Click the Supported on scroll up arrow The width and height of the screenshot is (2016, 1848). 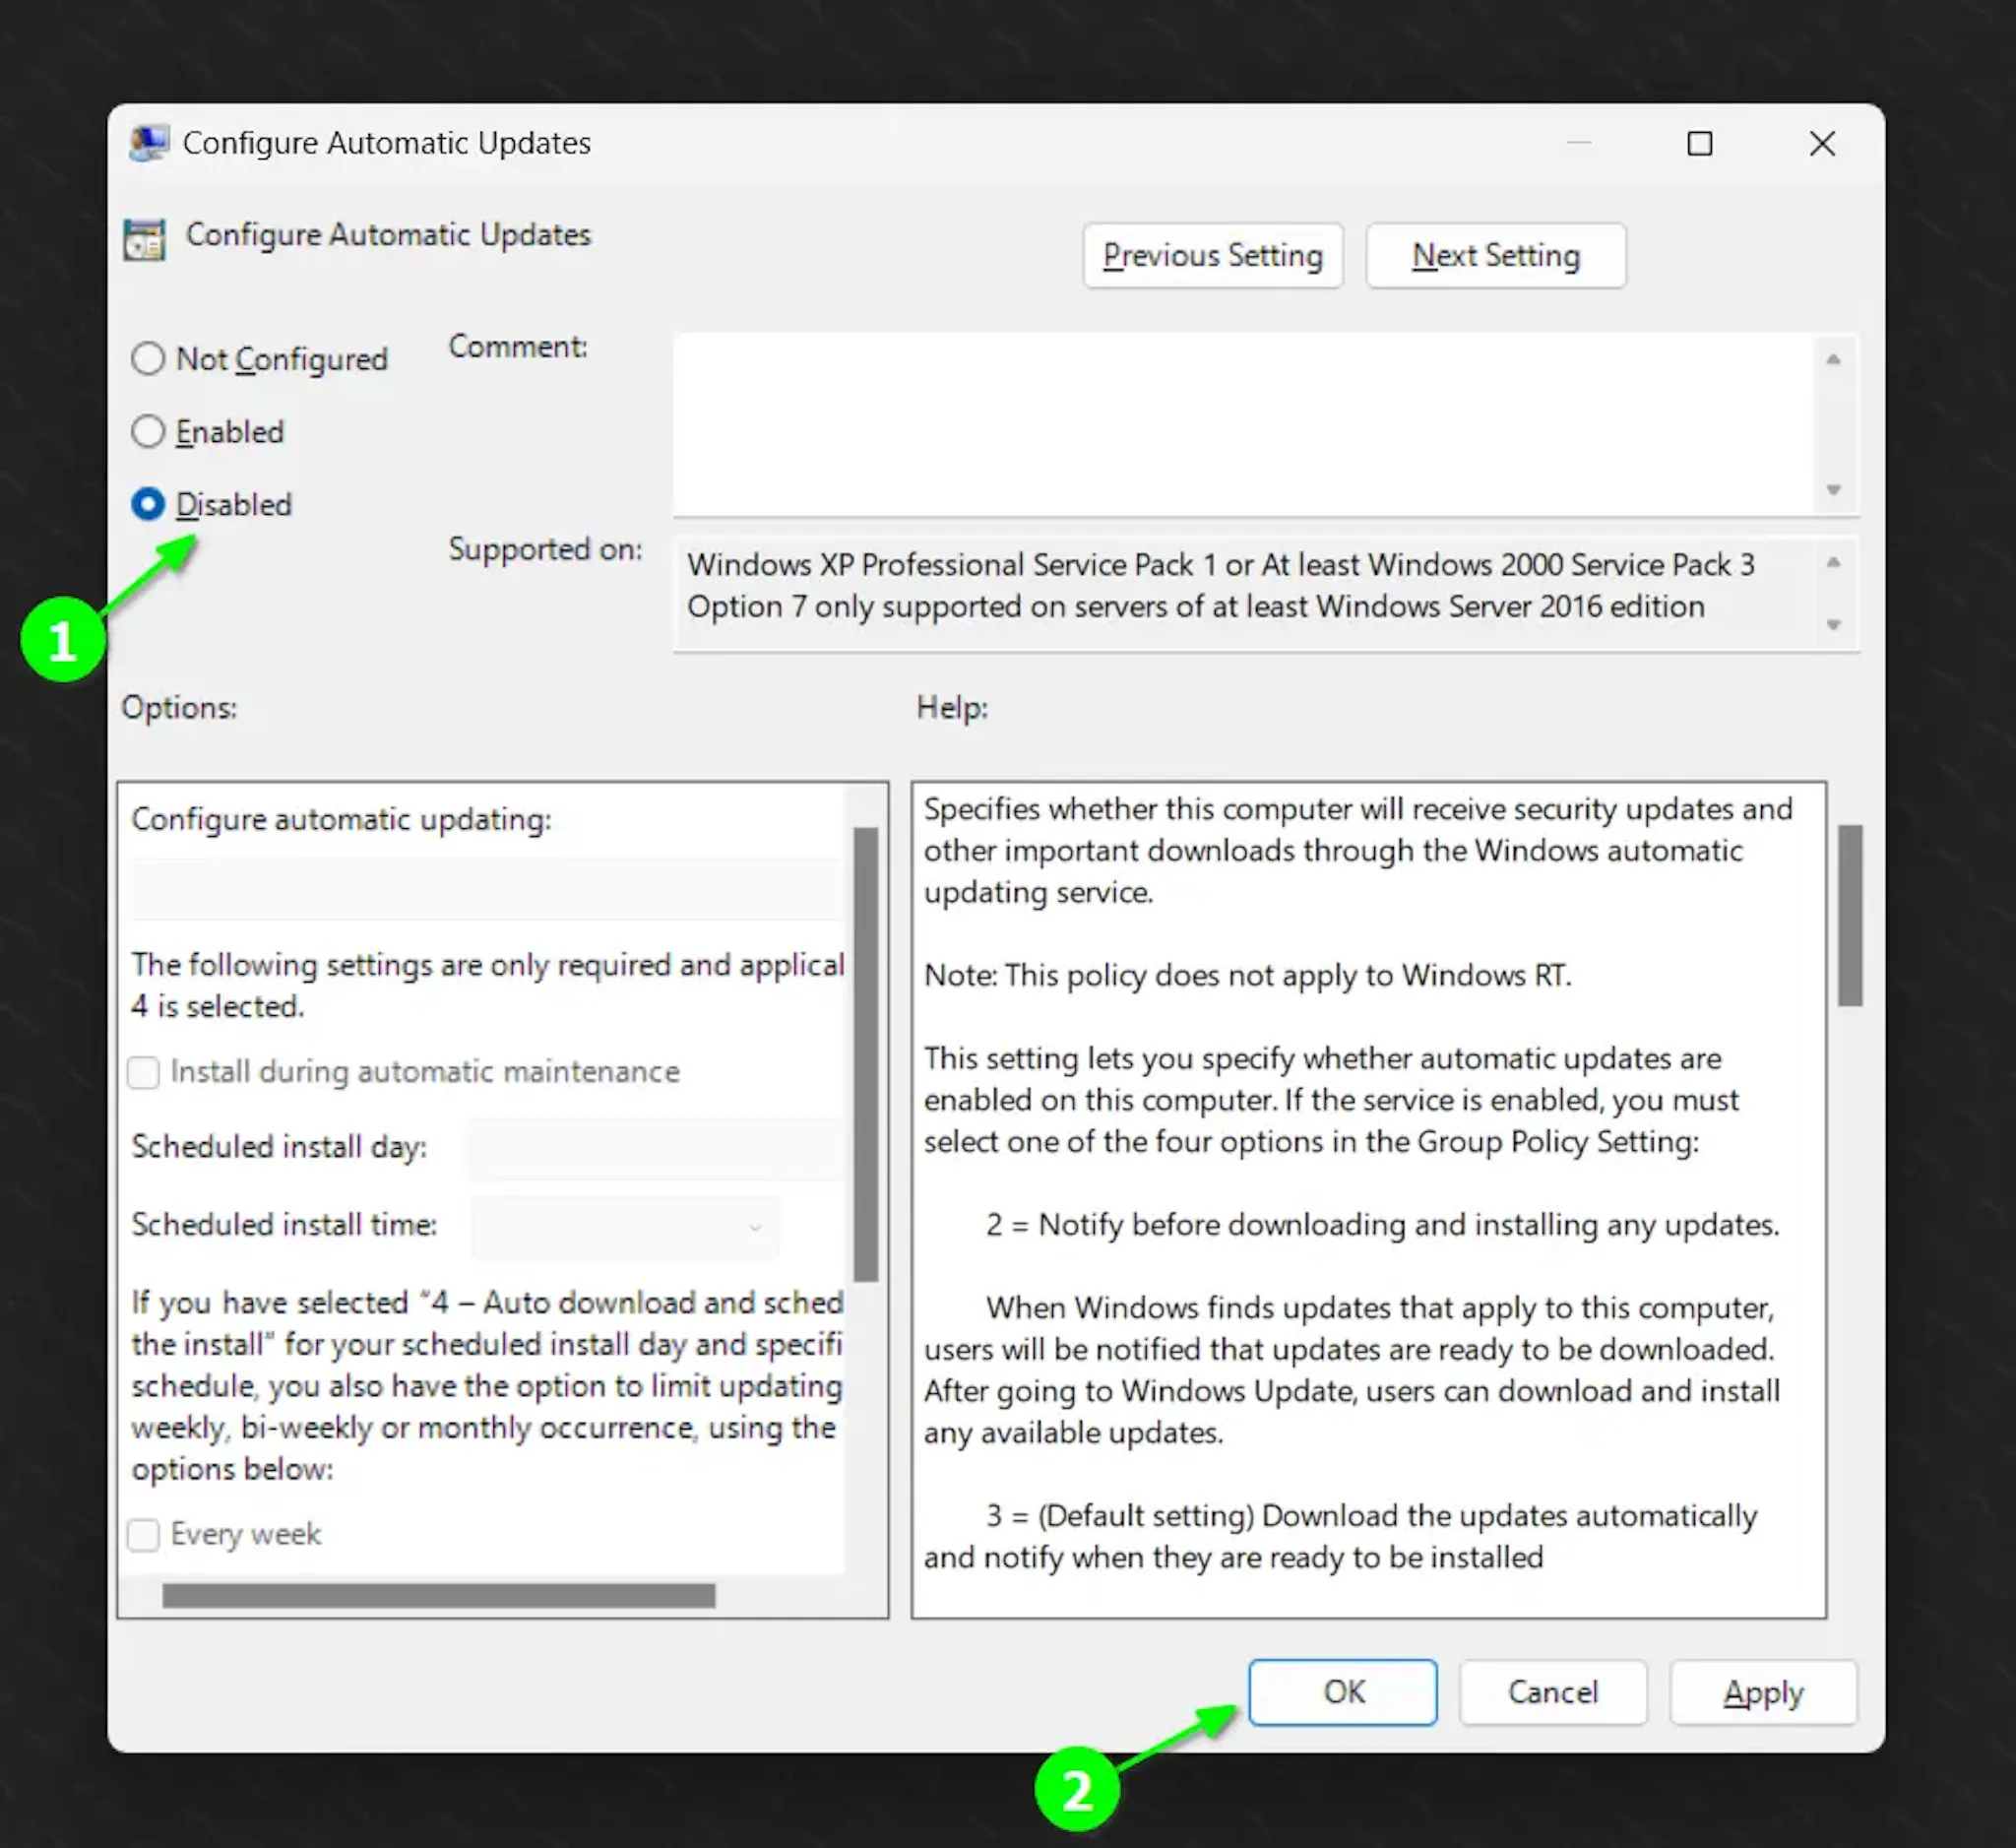tap(1833, 563)
